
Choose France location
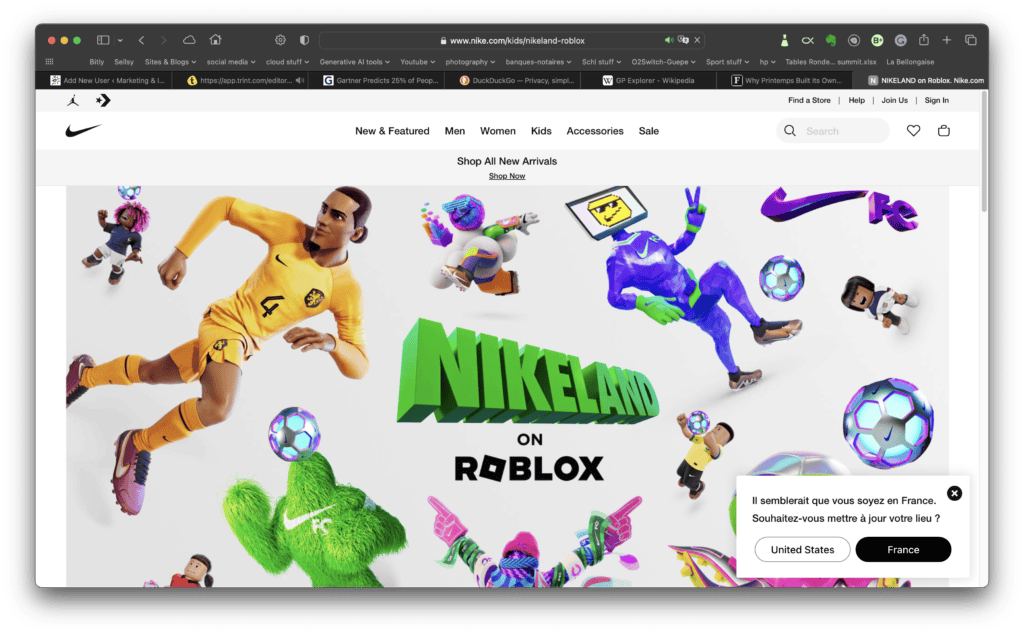click(903, 550)
